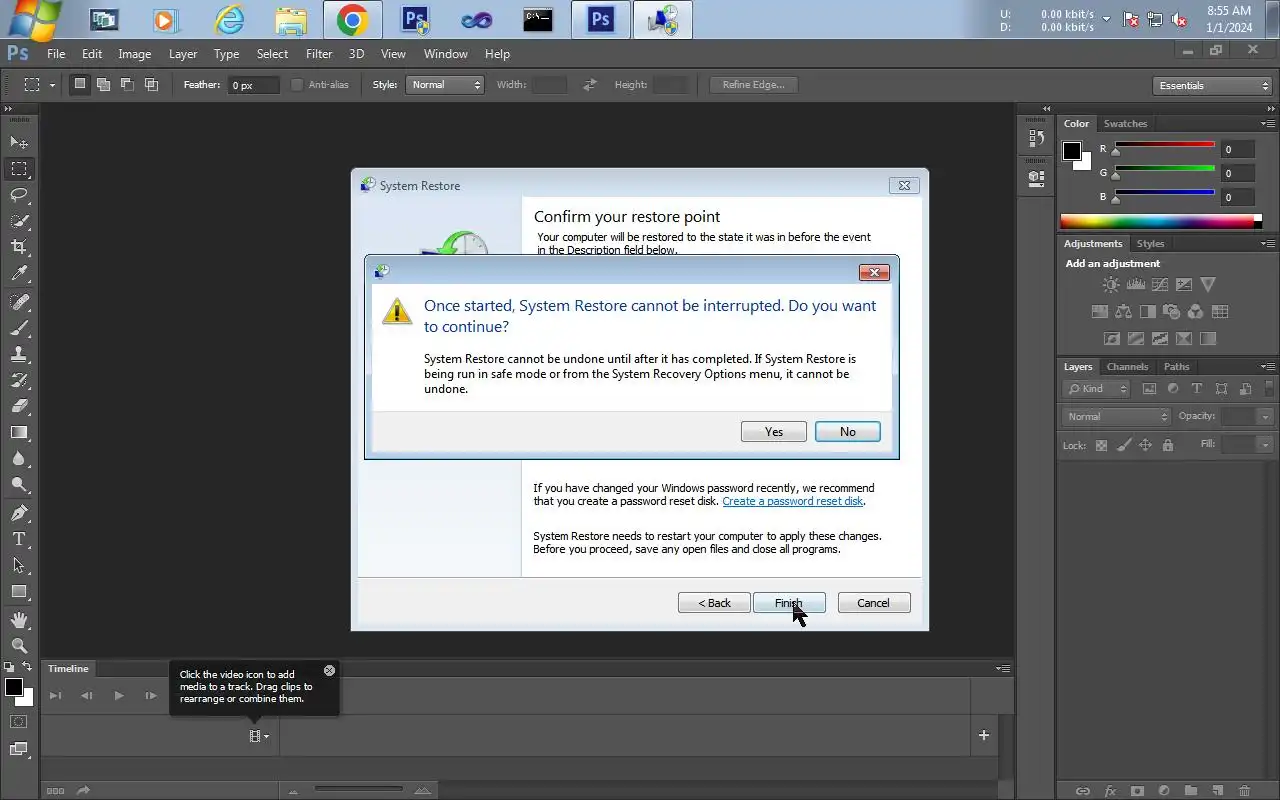This screenshot has width=1280, height=800.
Task: Select the Horizontal Type tool
Action: 19,539
